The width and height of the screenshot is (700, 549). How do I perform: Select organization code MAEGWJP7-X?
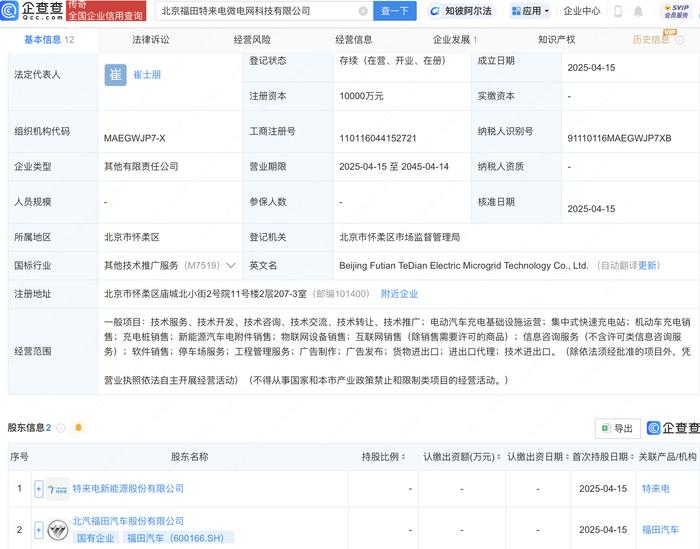134,138
